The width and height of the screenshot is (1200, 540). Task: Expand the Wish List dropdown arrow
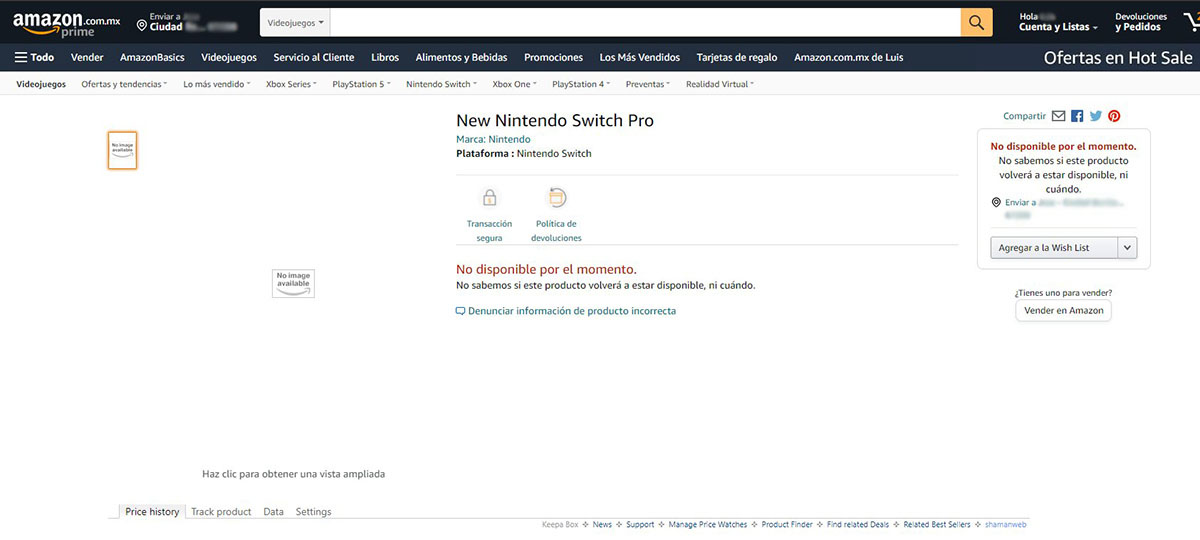pos(1127,248)
